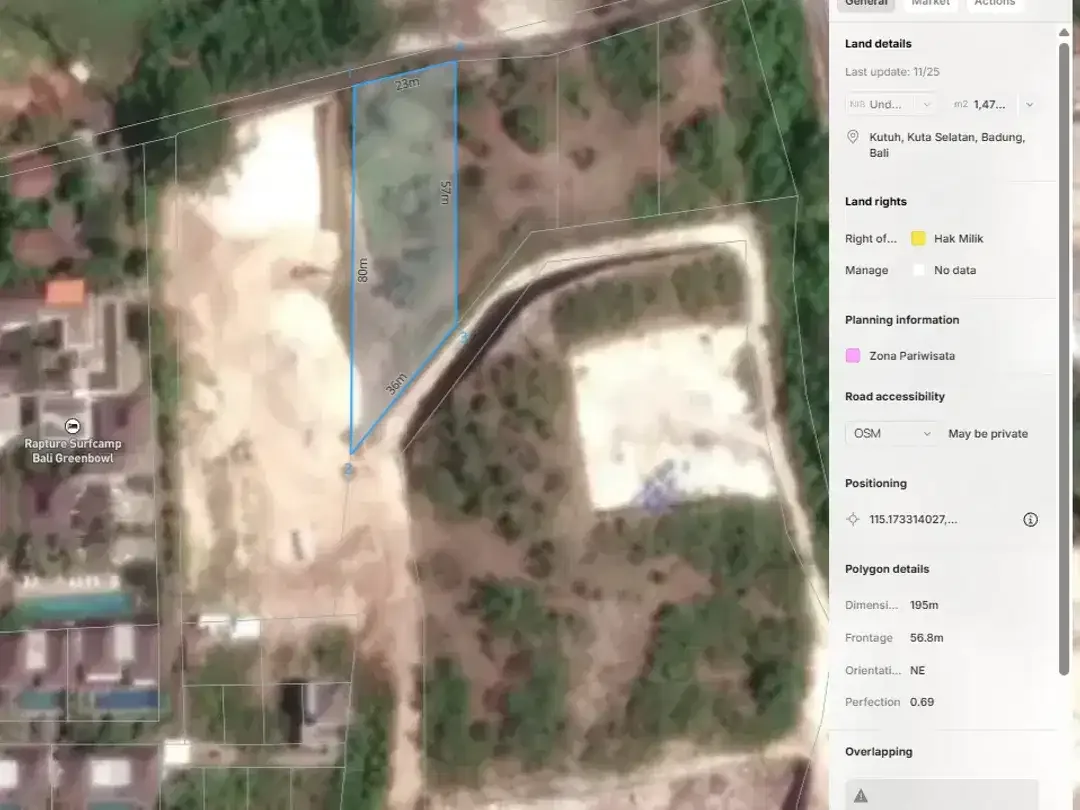Click the Overlapping section heading
Screen dimensions: 1080x810
click(x=879, y=751)
